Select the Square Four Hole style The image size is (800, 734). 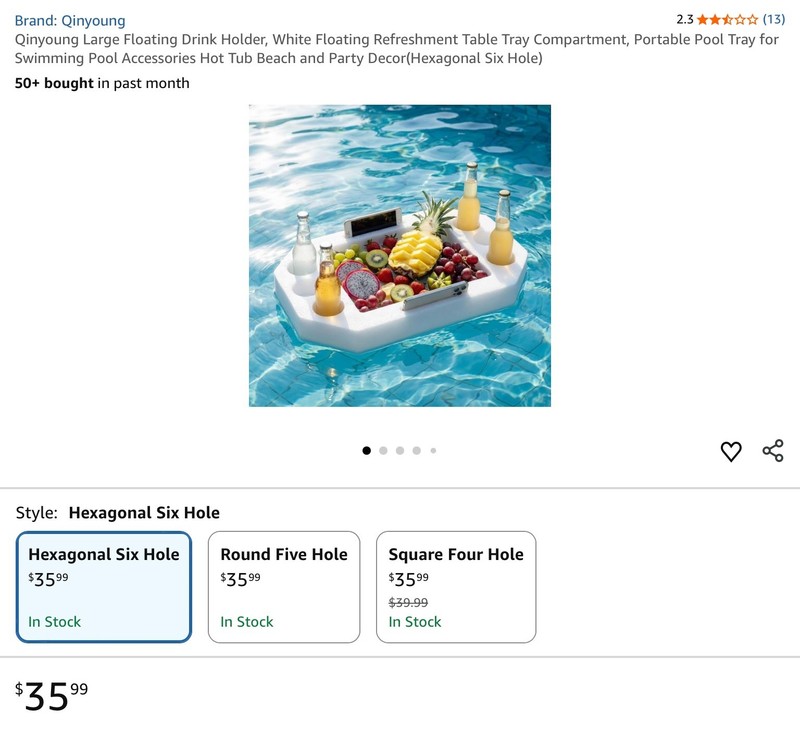point(456,587)
